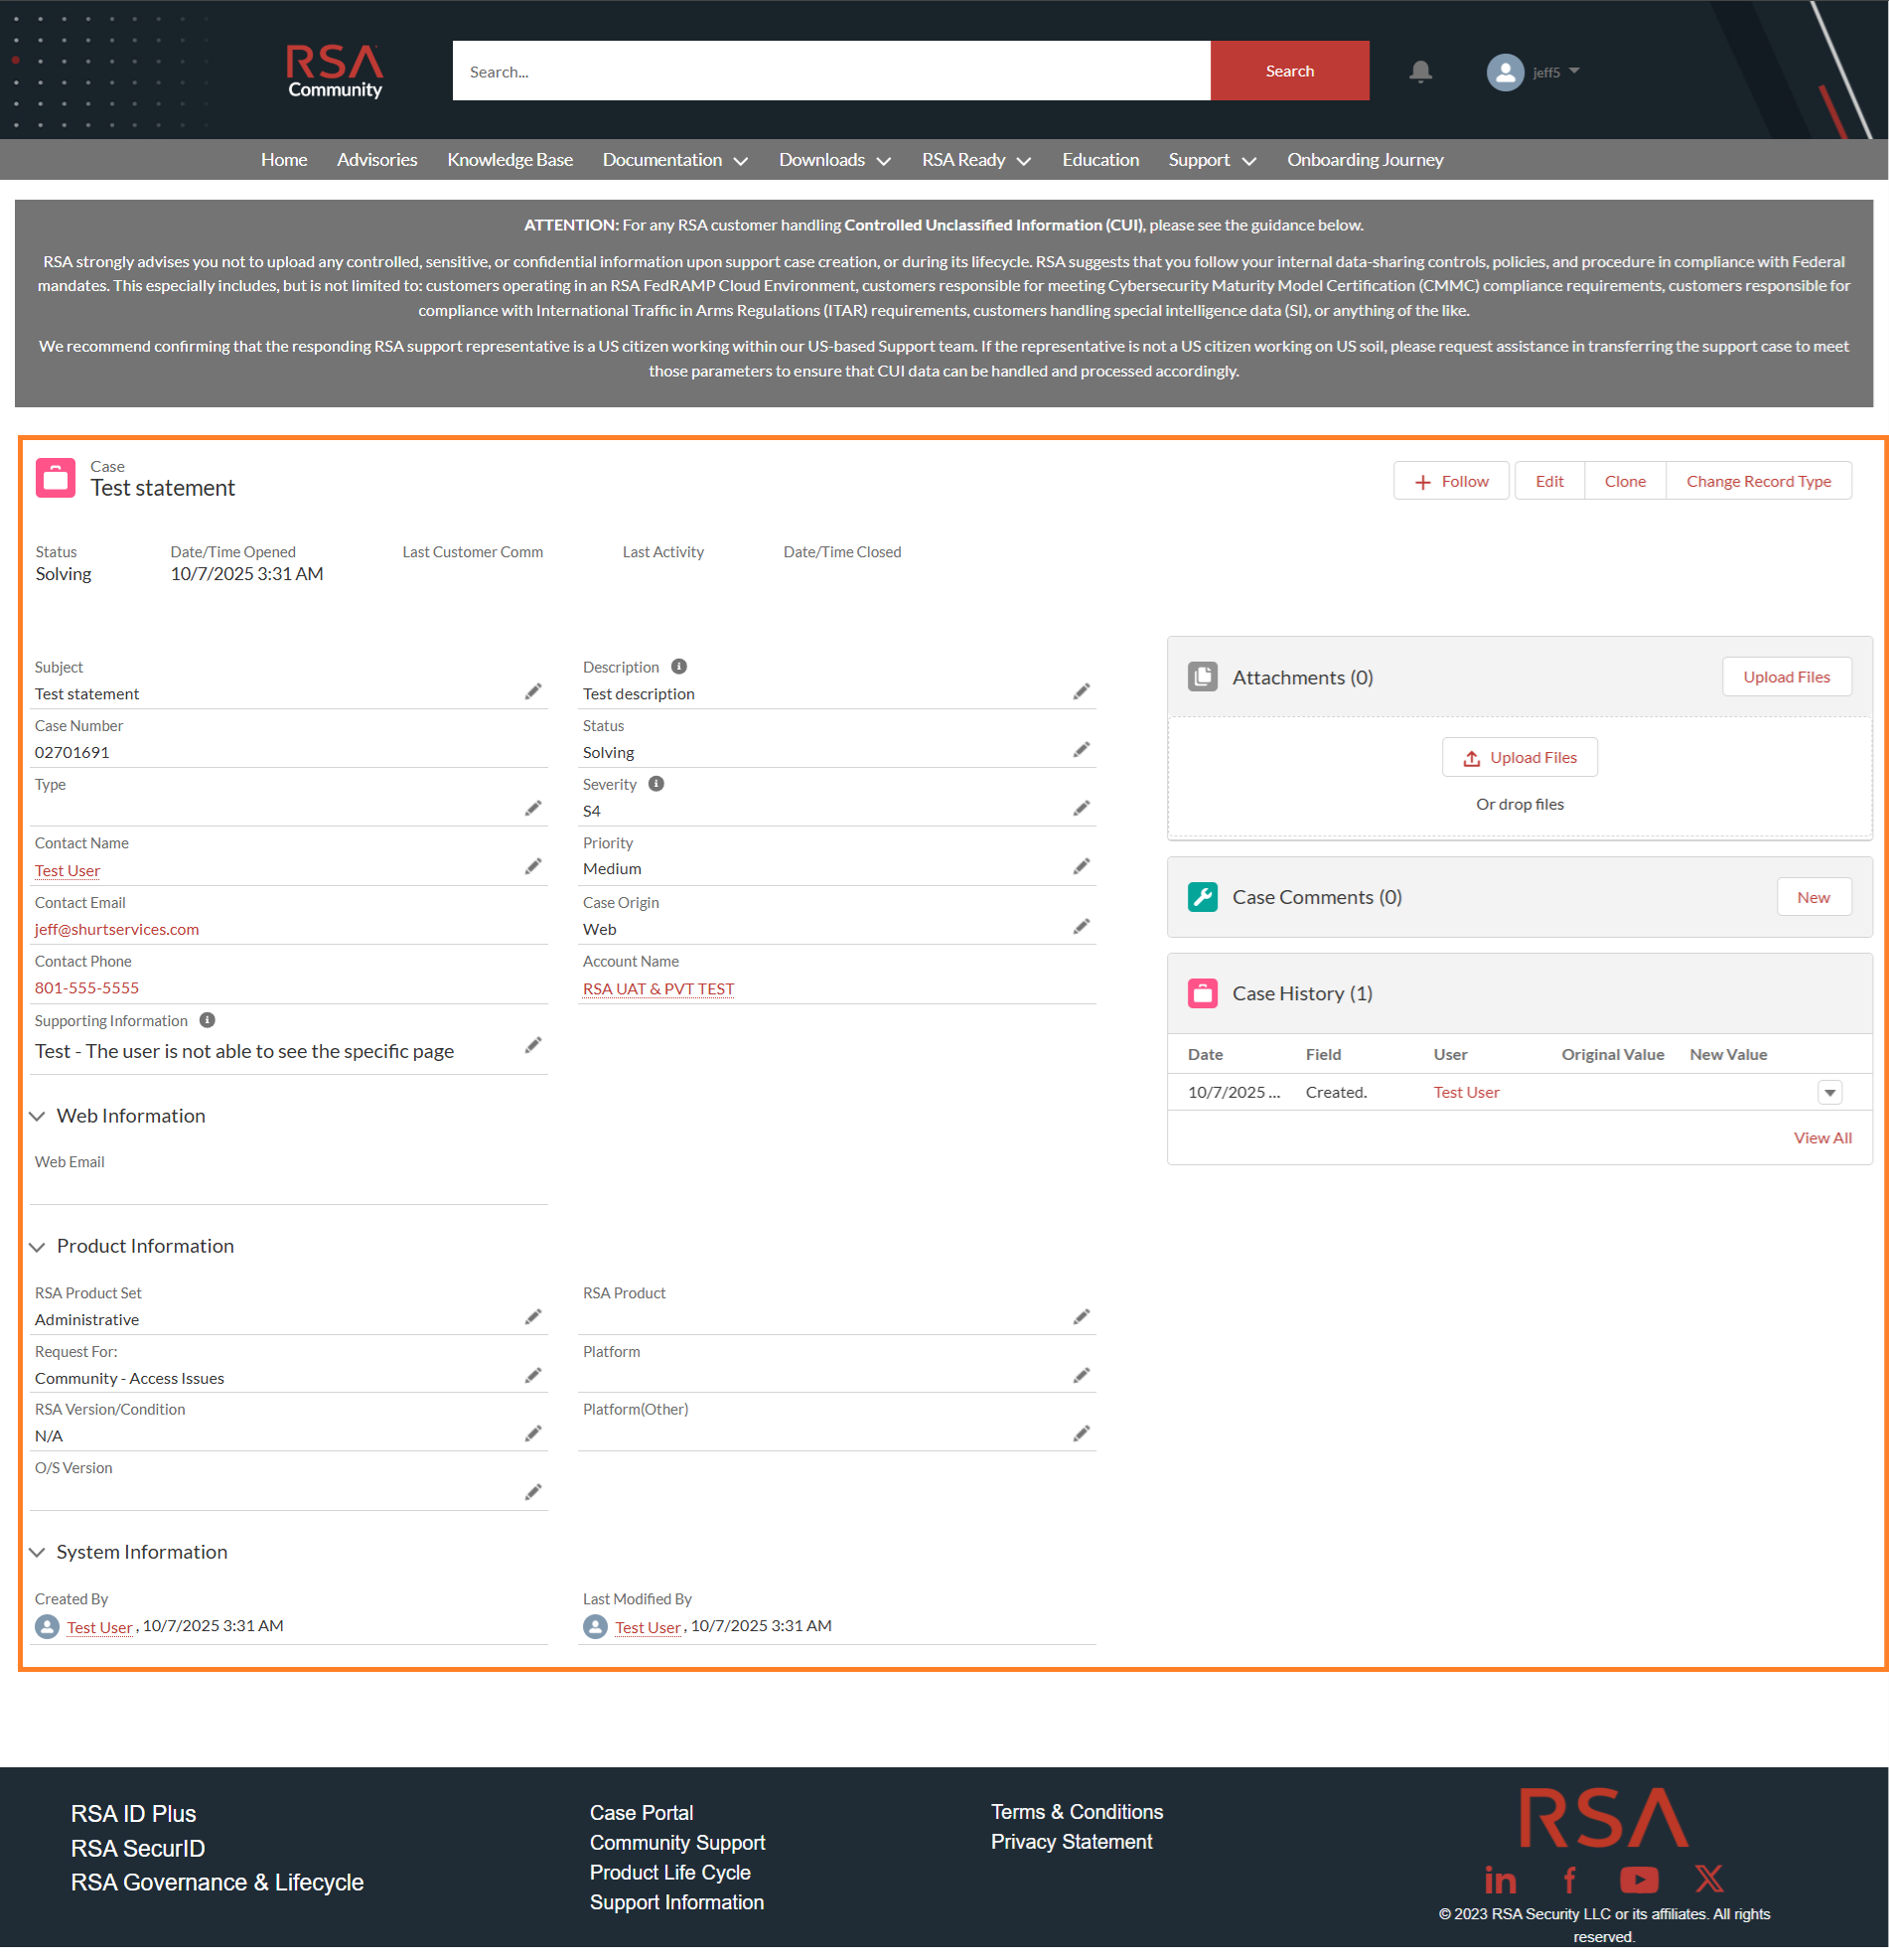Click the Follow button
Screen dimensions: 1889x1960
[x=1451, y=482]
